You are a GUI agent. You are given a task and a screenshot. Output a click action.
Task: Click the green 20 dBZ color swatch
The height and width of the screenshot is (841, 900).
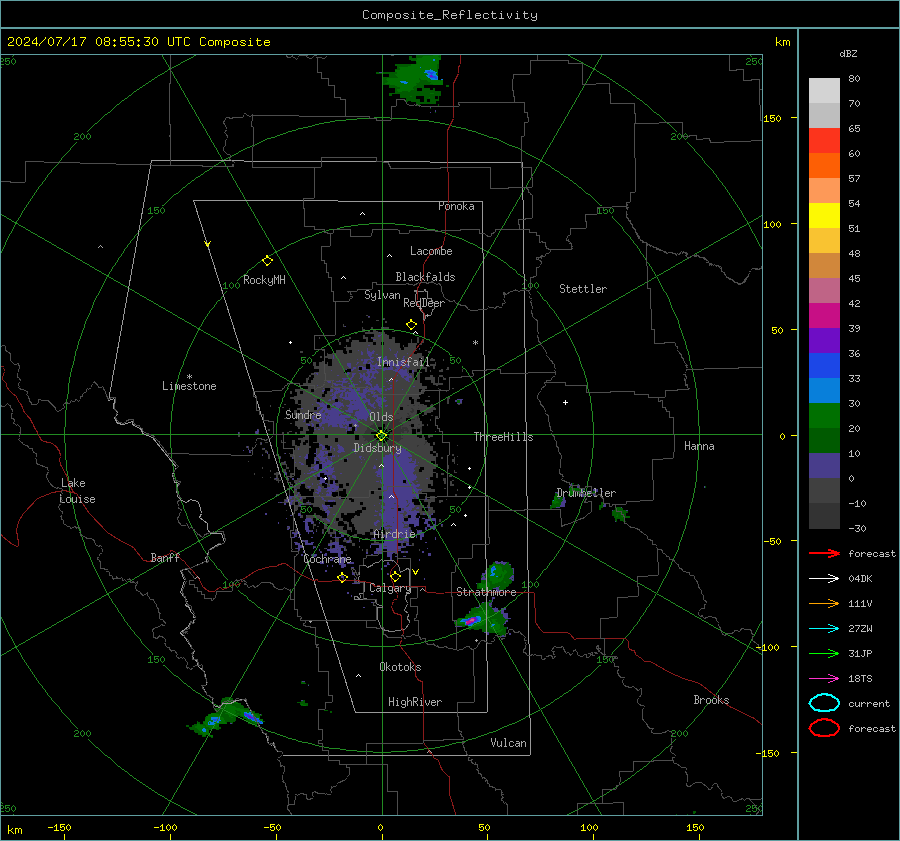pyautogui.click(x=824, y=416)
